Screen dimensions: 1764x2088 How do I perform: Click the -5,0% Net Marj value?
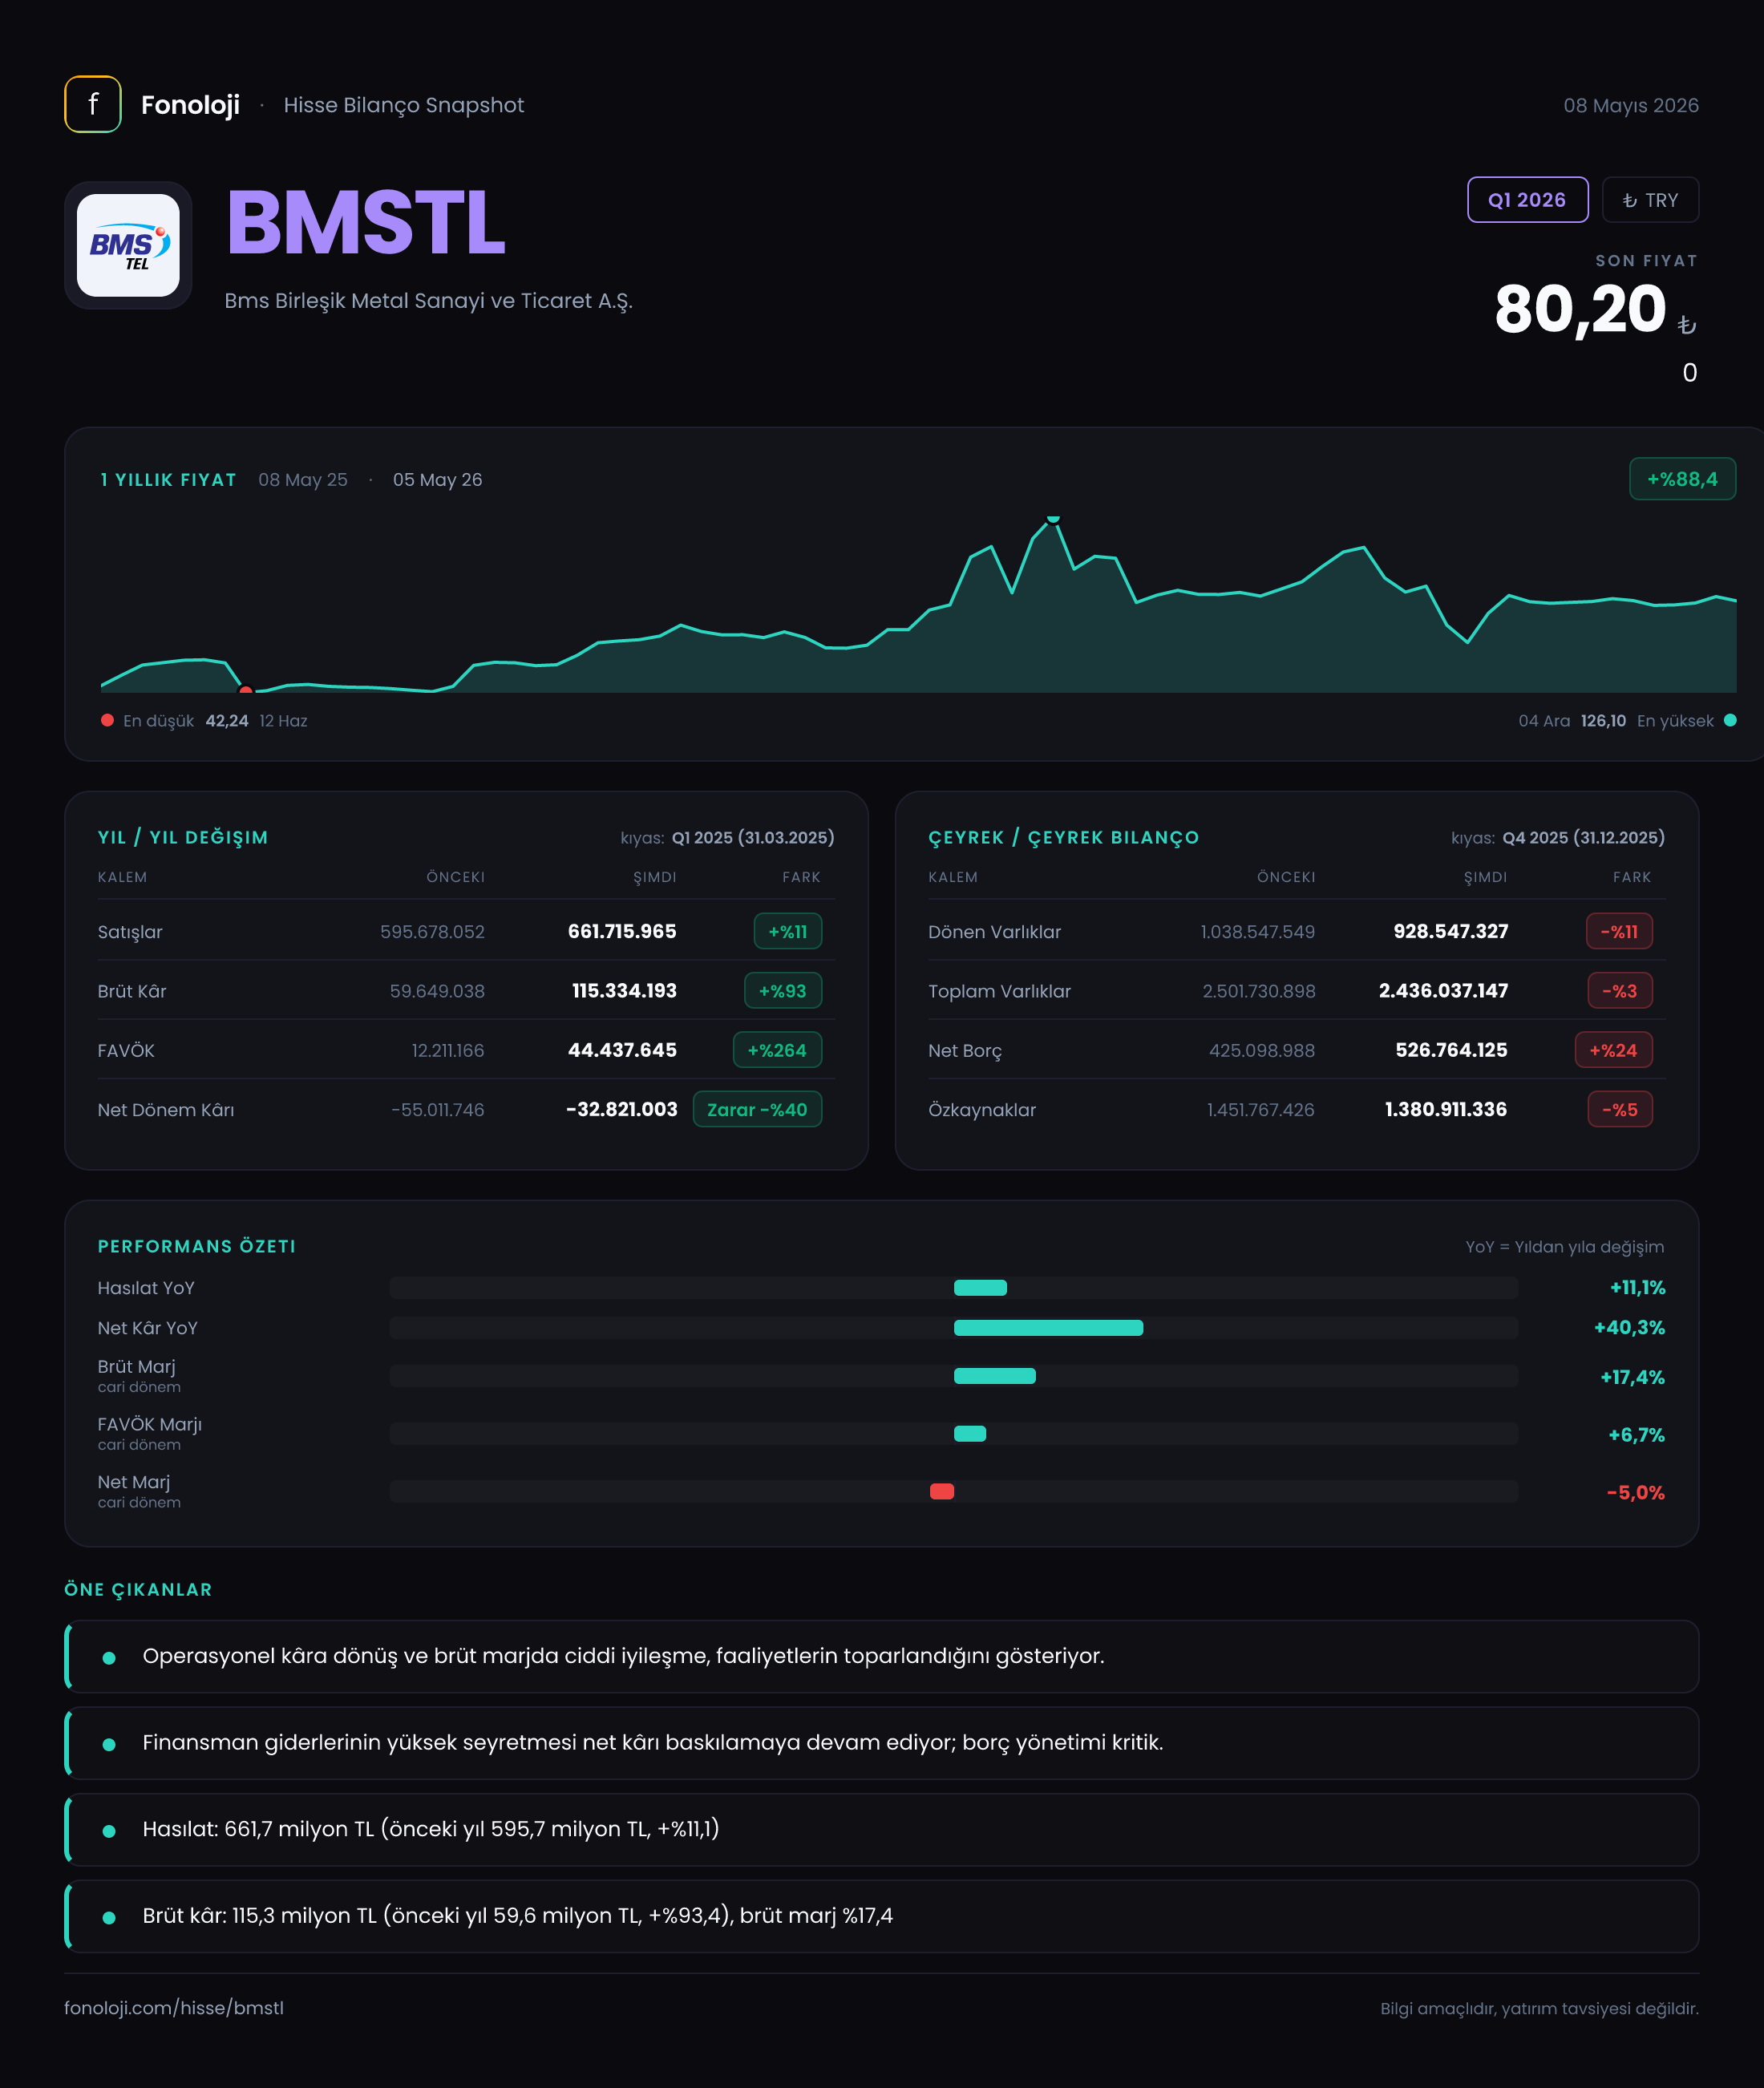point(1635,1492)
